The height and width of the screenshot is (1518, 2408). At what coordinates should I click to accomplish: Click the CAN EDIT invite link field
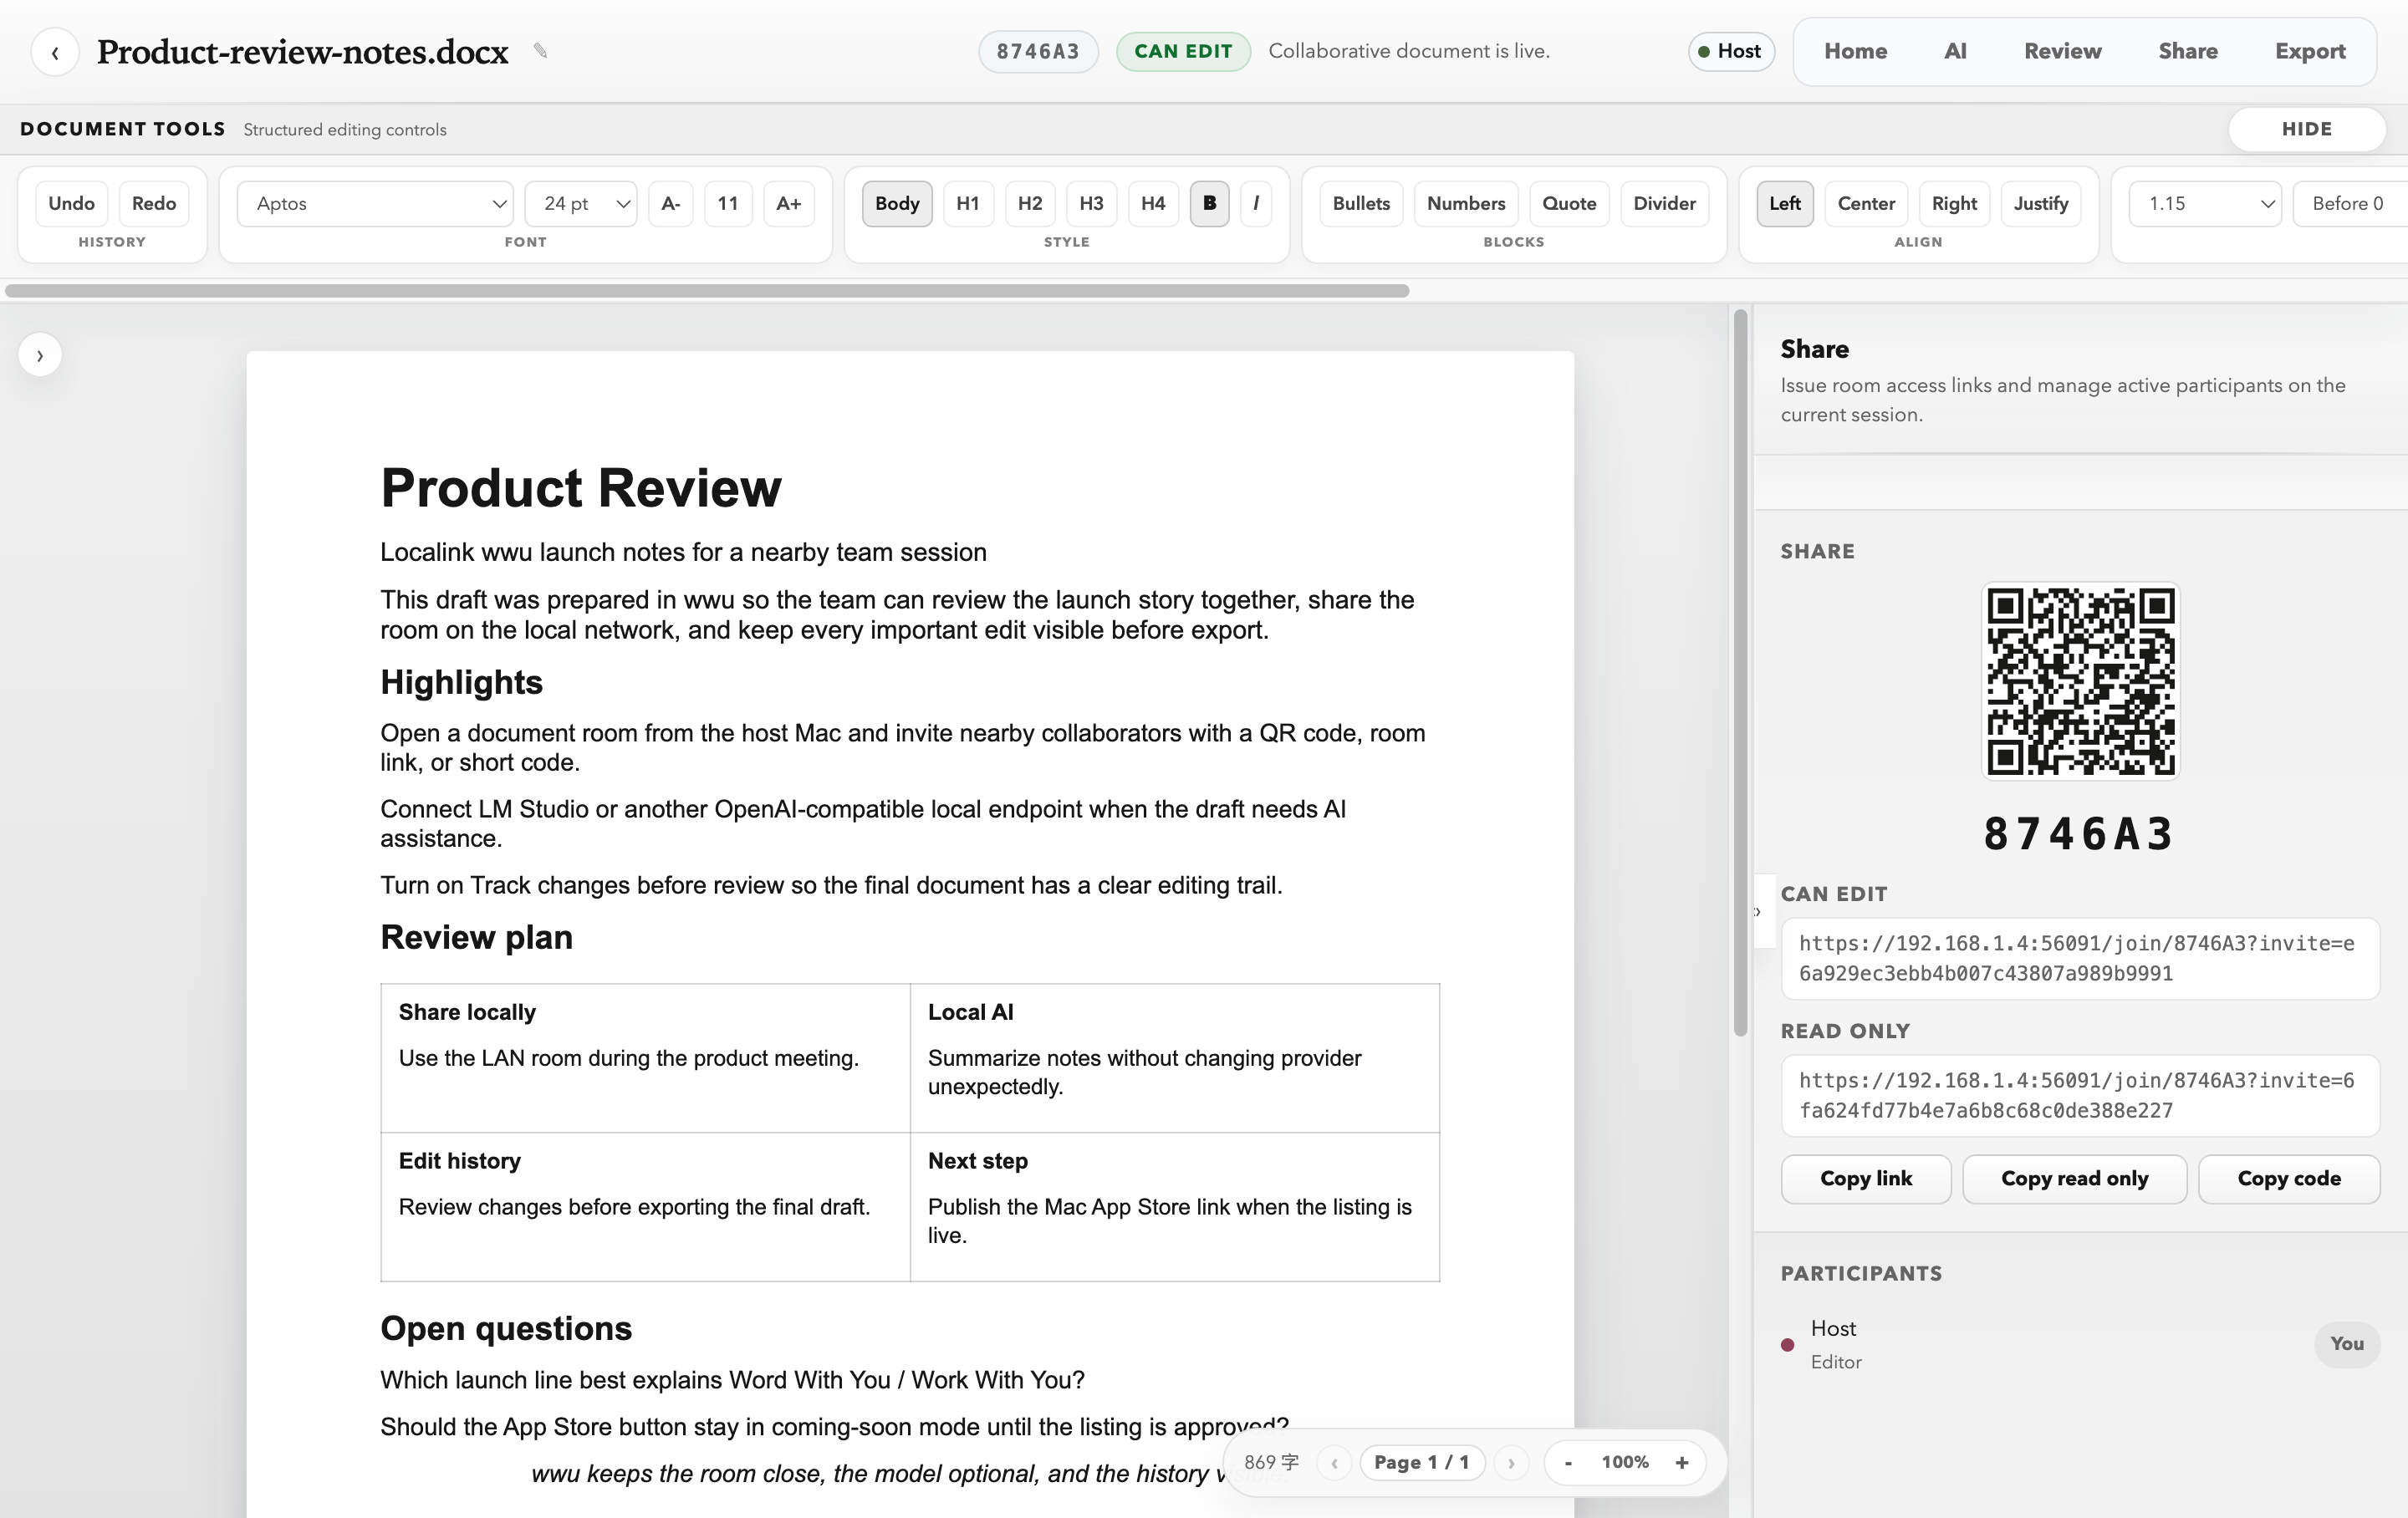click(x=2080, y=958)
